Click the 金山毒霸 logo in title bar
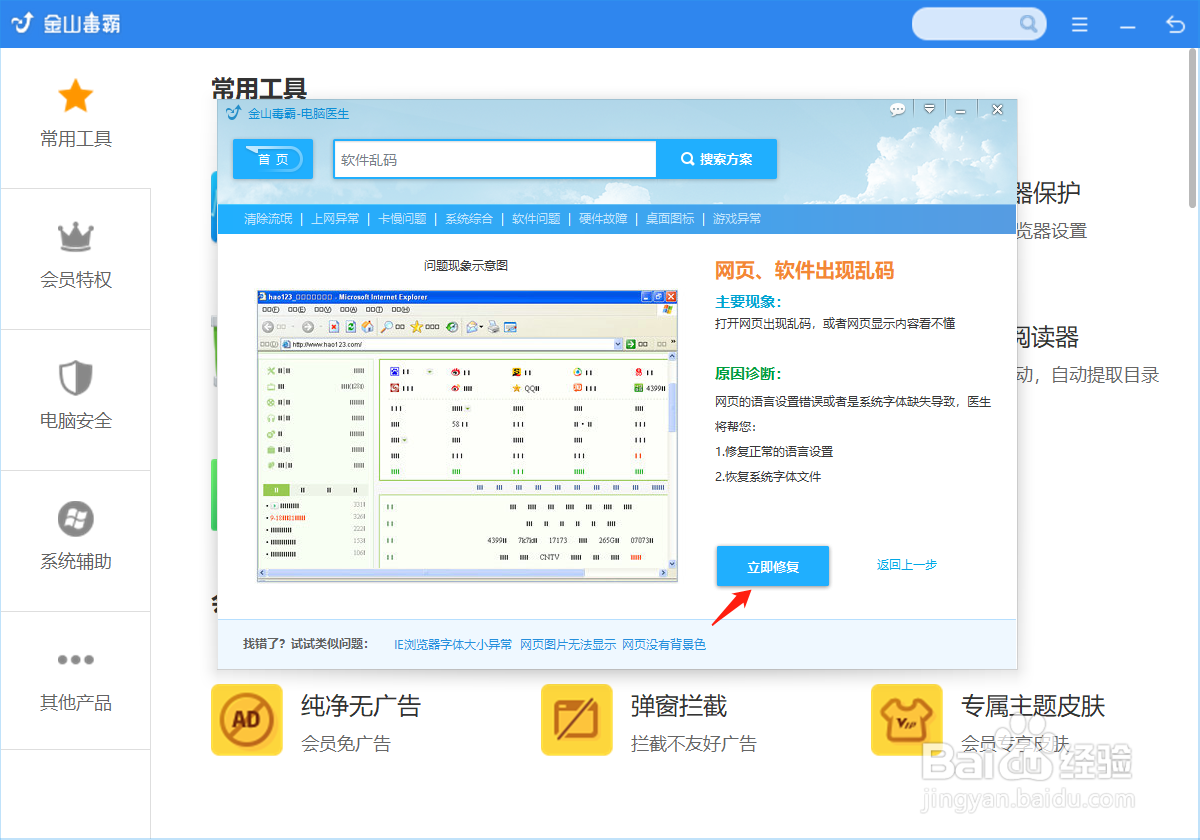 point(68,22)
